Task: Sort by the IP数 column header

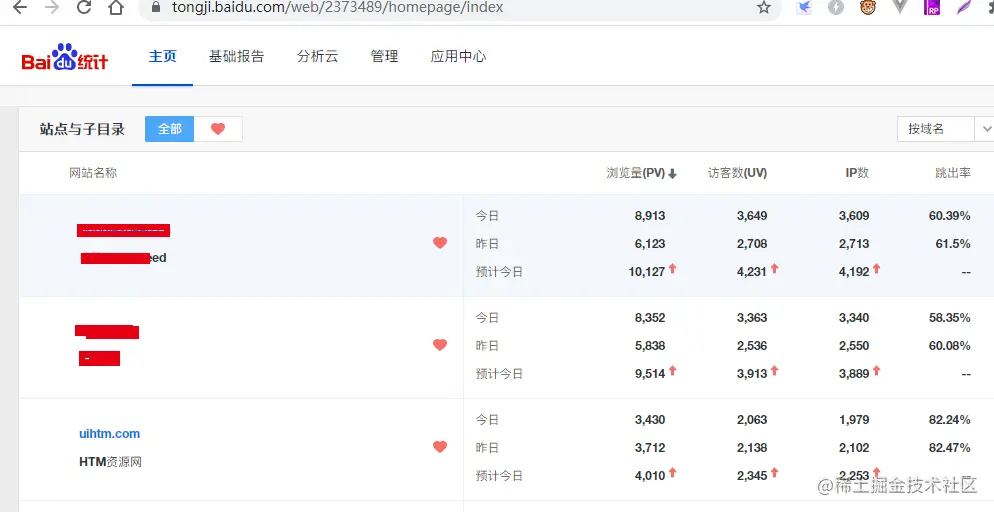Action: [857, 173]
